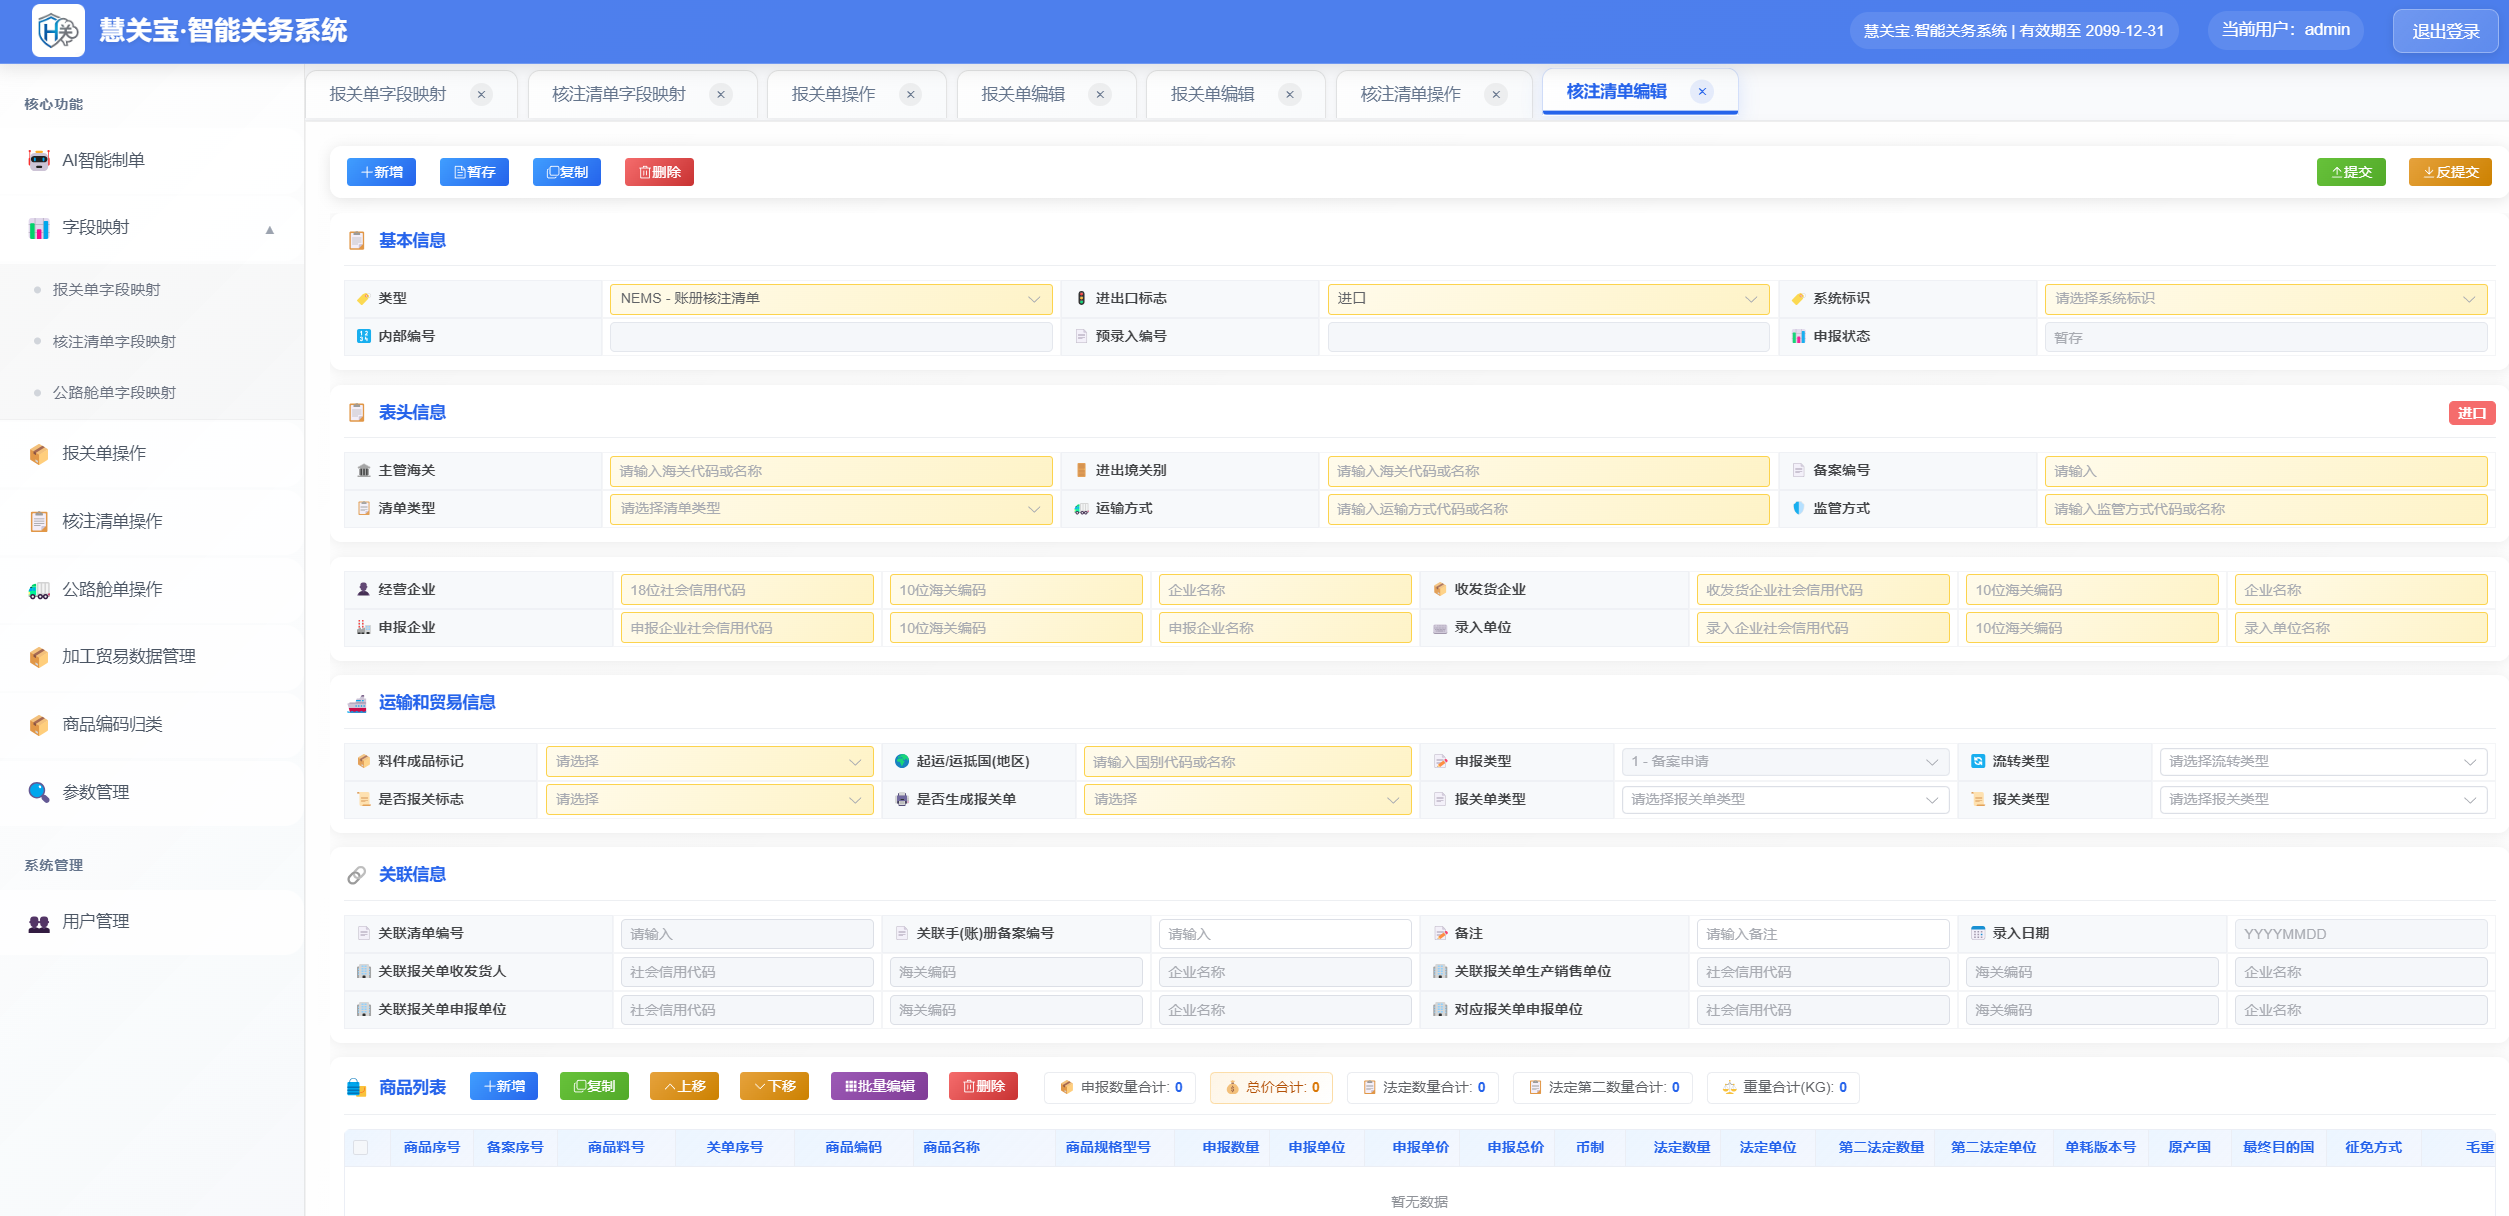Click the 批量编辑 button

pos(879,1086)
